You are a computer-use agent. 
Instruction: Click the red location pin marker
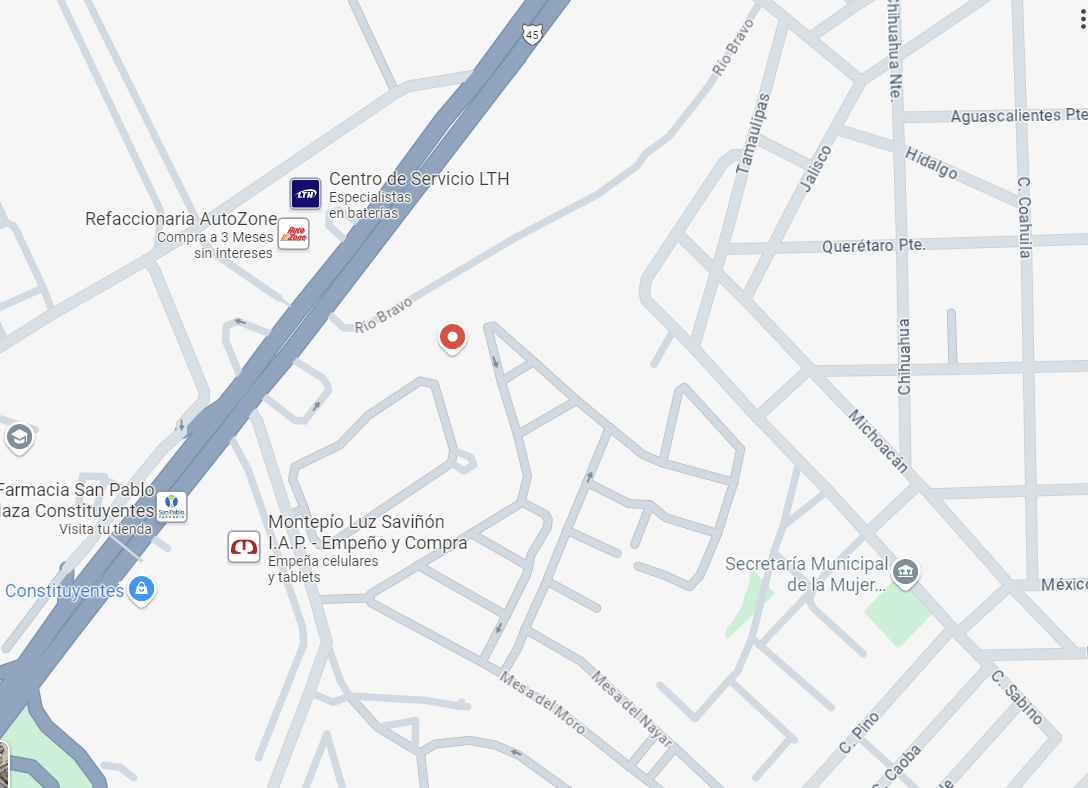tap(452, 339)
